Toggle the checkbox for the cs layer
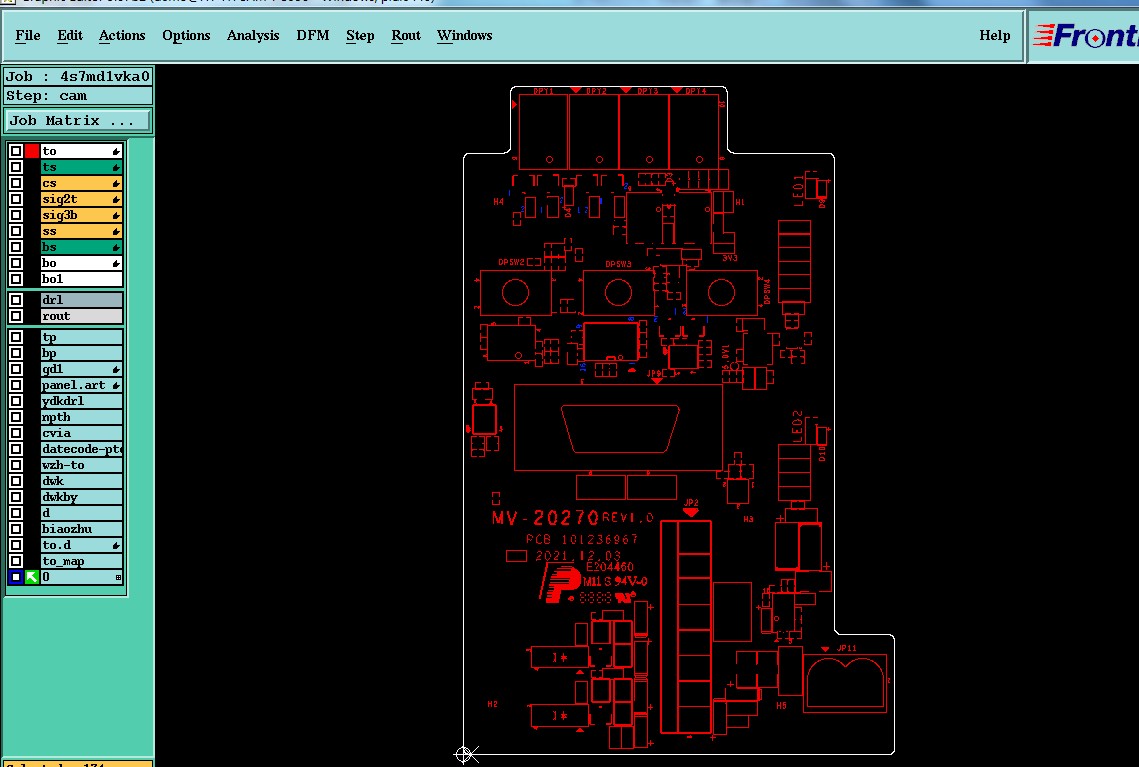Viewport: 1139px width, 767px height. pyautogui.click(x=16, y=183)
